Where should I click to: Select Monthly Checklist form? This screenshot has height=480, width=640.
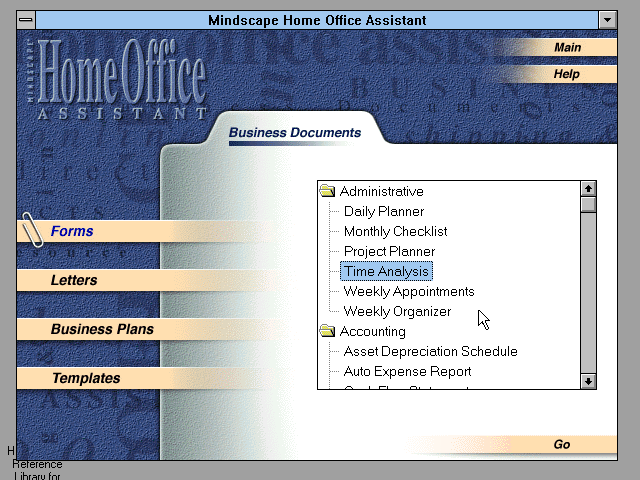pos(395,231)
